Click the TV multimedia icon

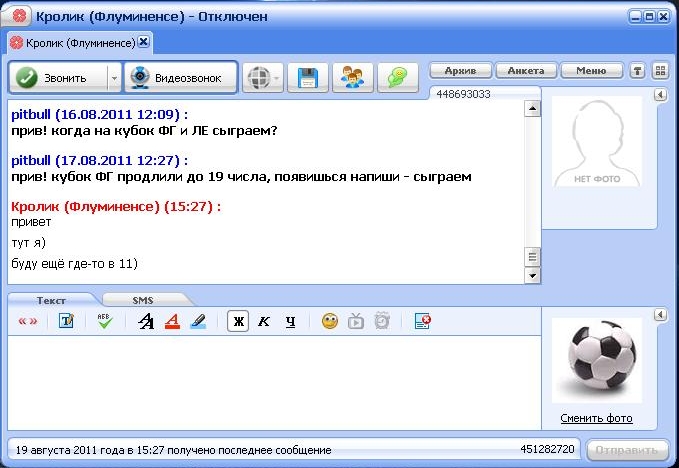[x=356, y=321]
